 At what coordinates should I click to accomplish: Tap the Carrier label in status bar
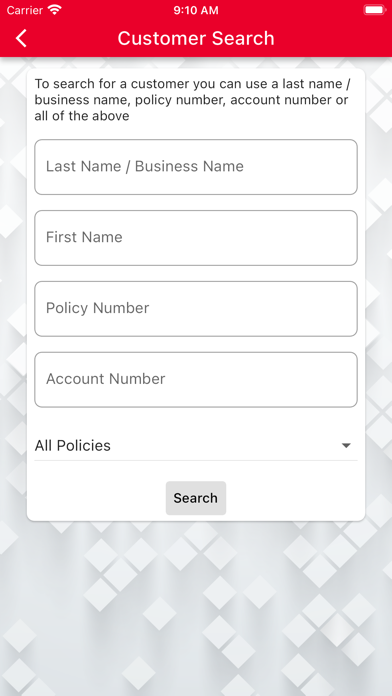(25, 10)
